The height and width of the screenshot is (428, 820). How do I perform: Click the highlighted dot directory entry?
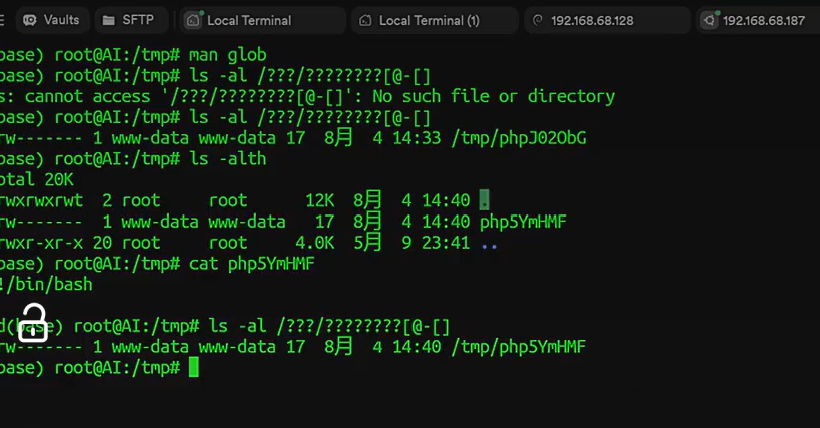pyautogui.click(x=484, y=200)
